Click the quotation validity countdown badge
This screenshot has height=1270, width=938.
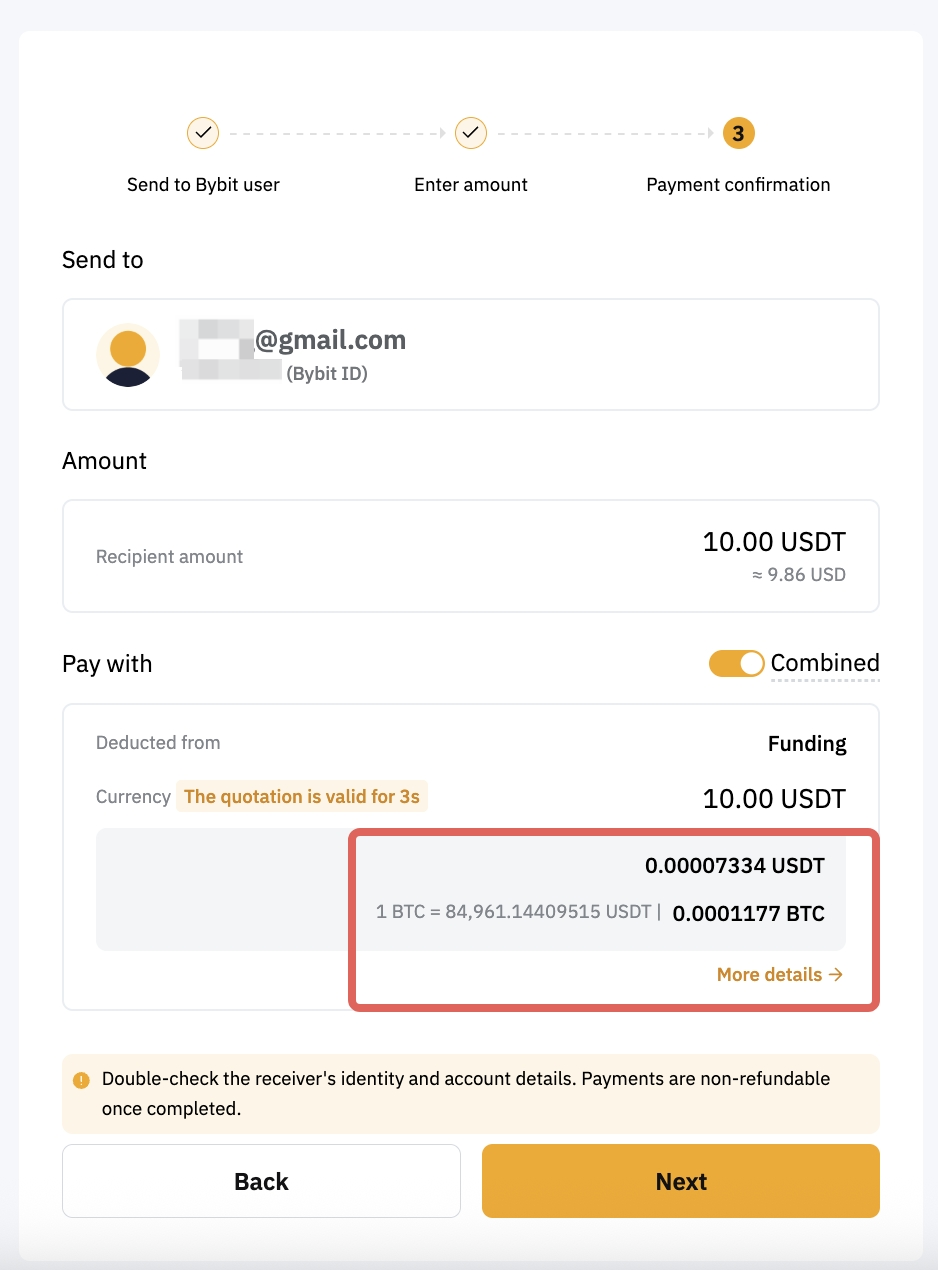302,797
